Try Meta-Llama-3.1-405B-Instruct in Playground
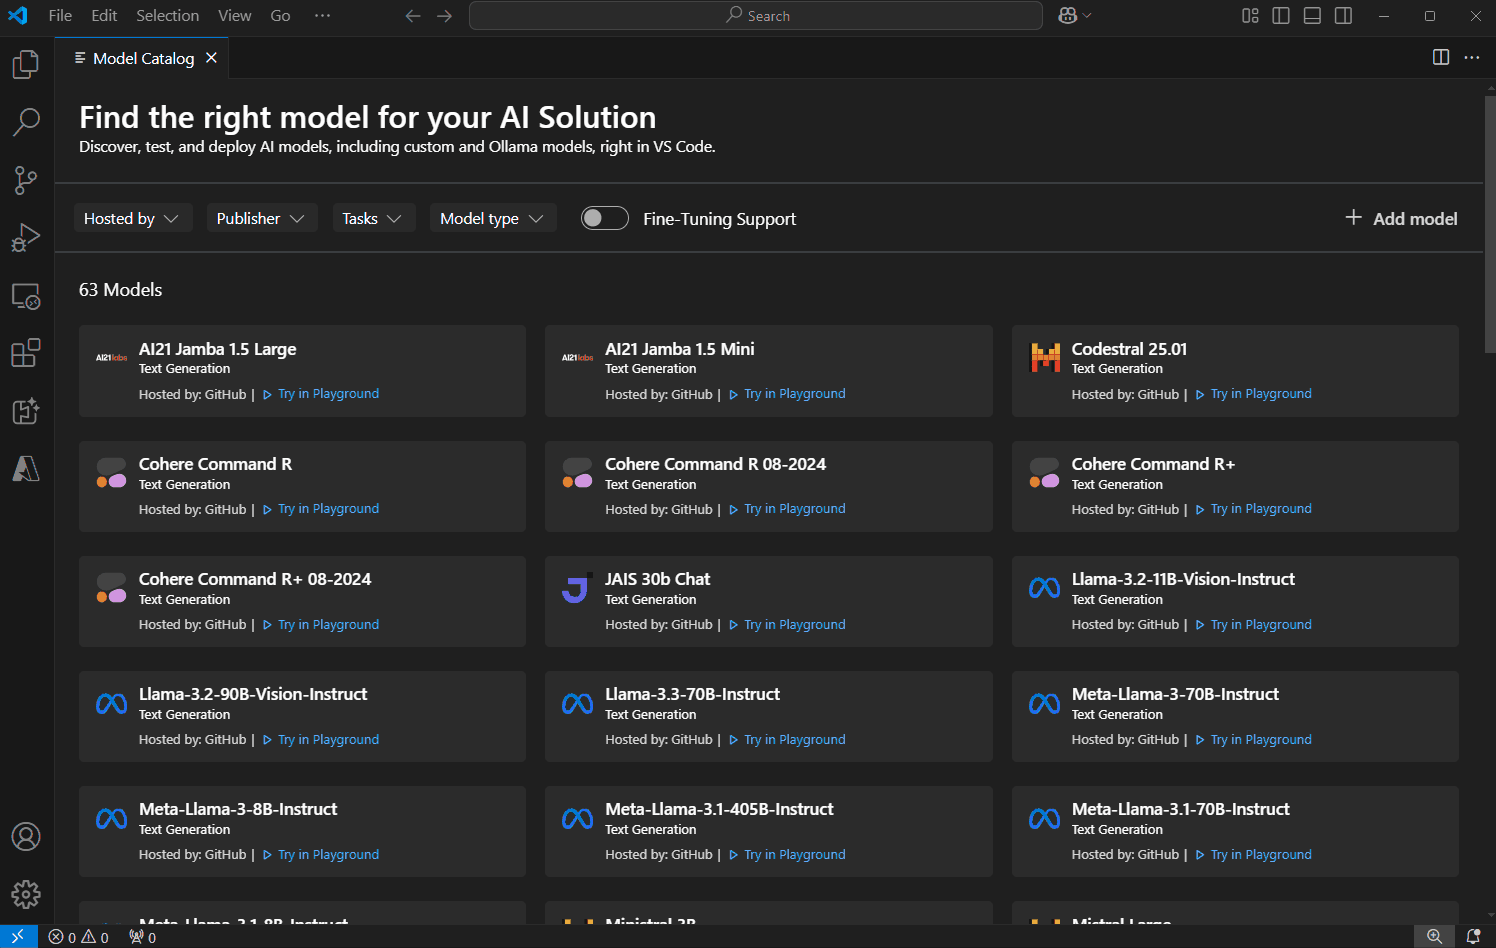1496x948 pixels. click(787, 855)
